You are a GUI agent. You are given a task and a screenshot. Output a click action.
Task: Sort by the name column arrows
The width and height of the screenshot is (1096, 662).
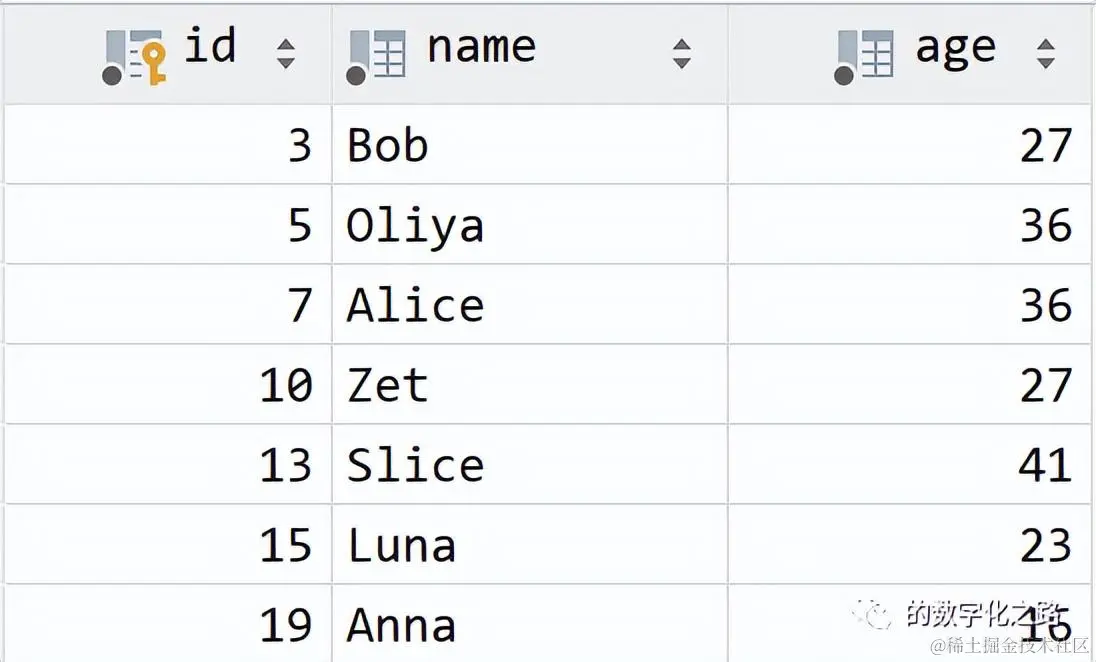(x=682, y=54)
